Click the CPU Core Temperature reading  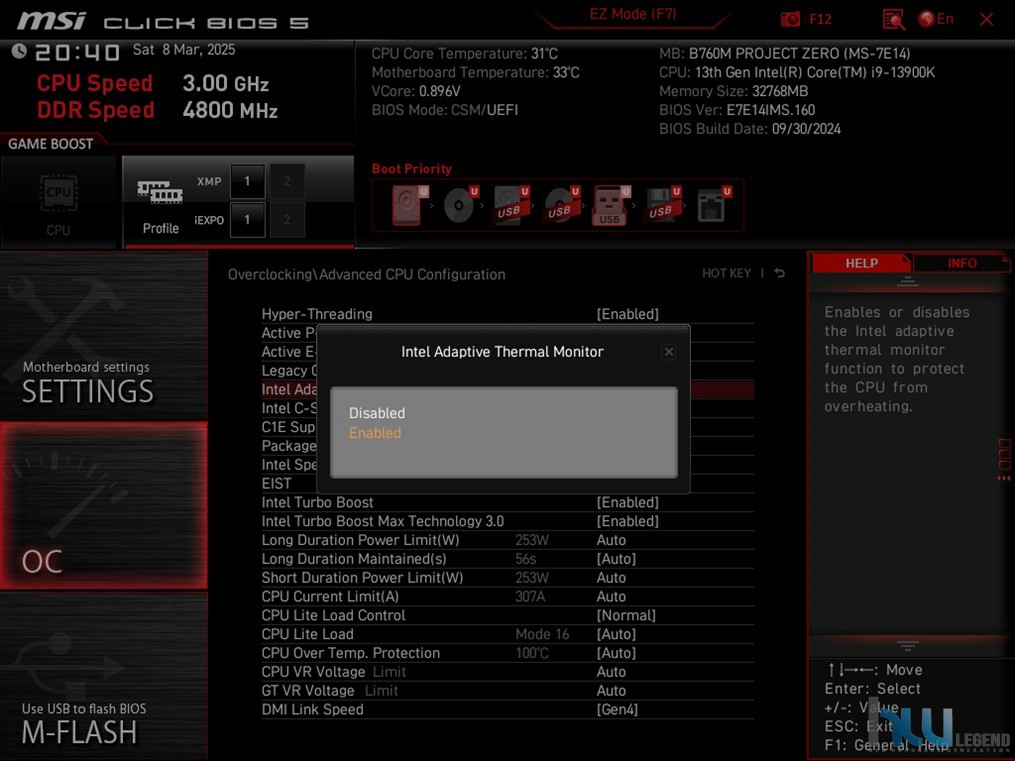coord(464,54)
